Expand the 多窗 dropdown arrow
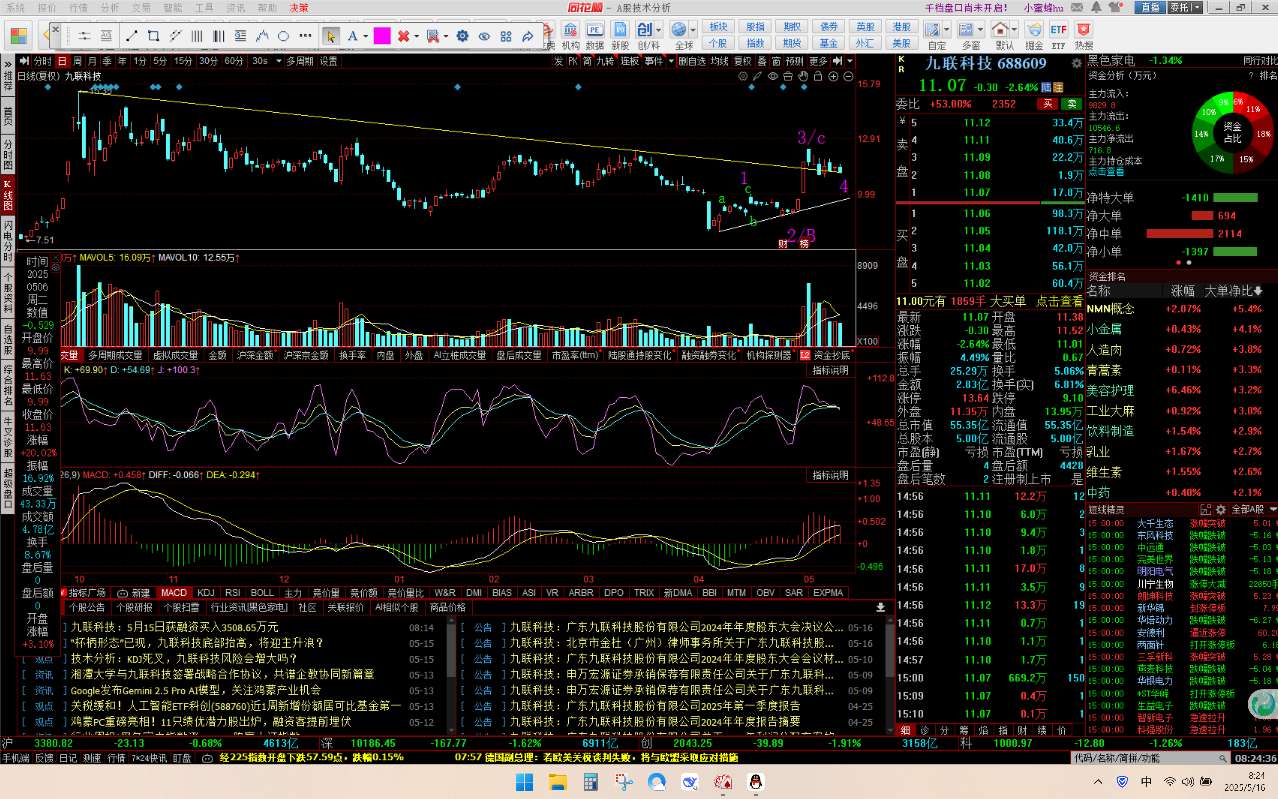Screen dimensions: 1278x799 pyautogui.click(x=981, y=29)
